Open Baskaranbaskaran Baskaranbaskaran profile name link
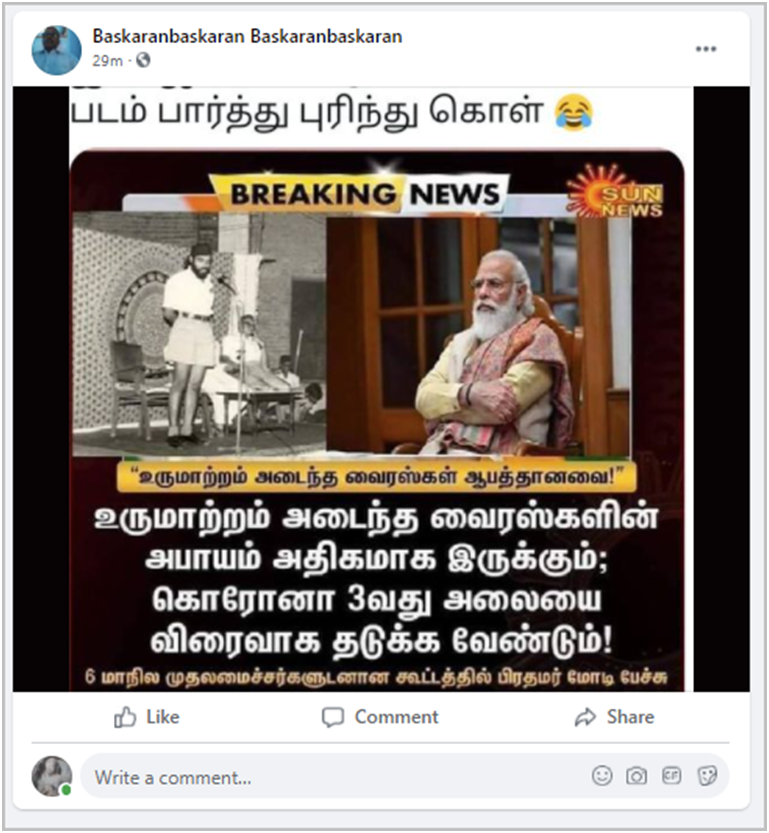The height and width of the screenshot is (833, 769). pos(247,36)
